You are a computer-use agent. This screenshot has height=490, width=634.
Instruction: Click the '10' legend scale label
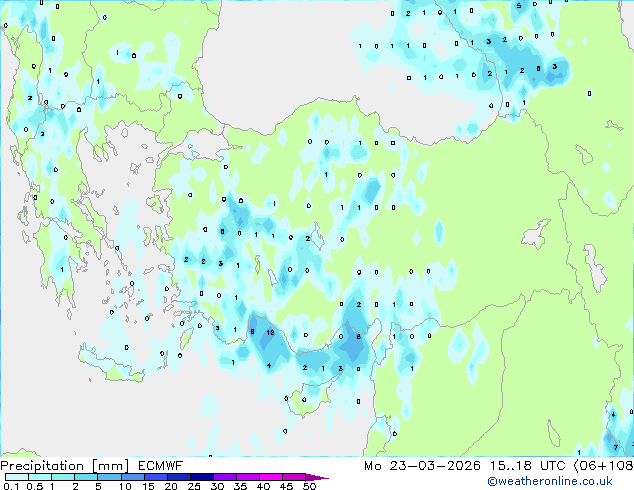125,486
